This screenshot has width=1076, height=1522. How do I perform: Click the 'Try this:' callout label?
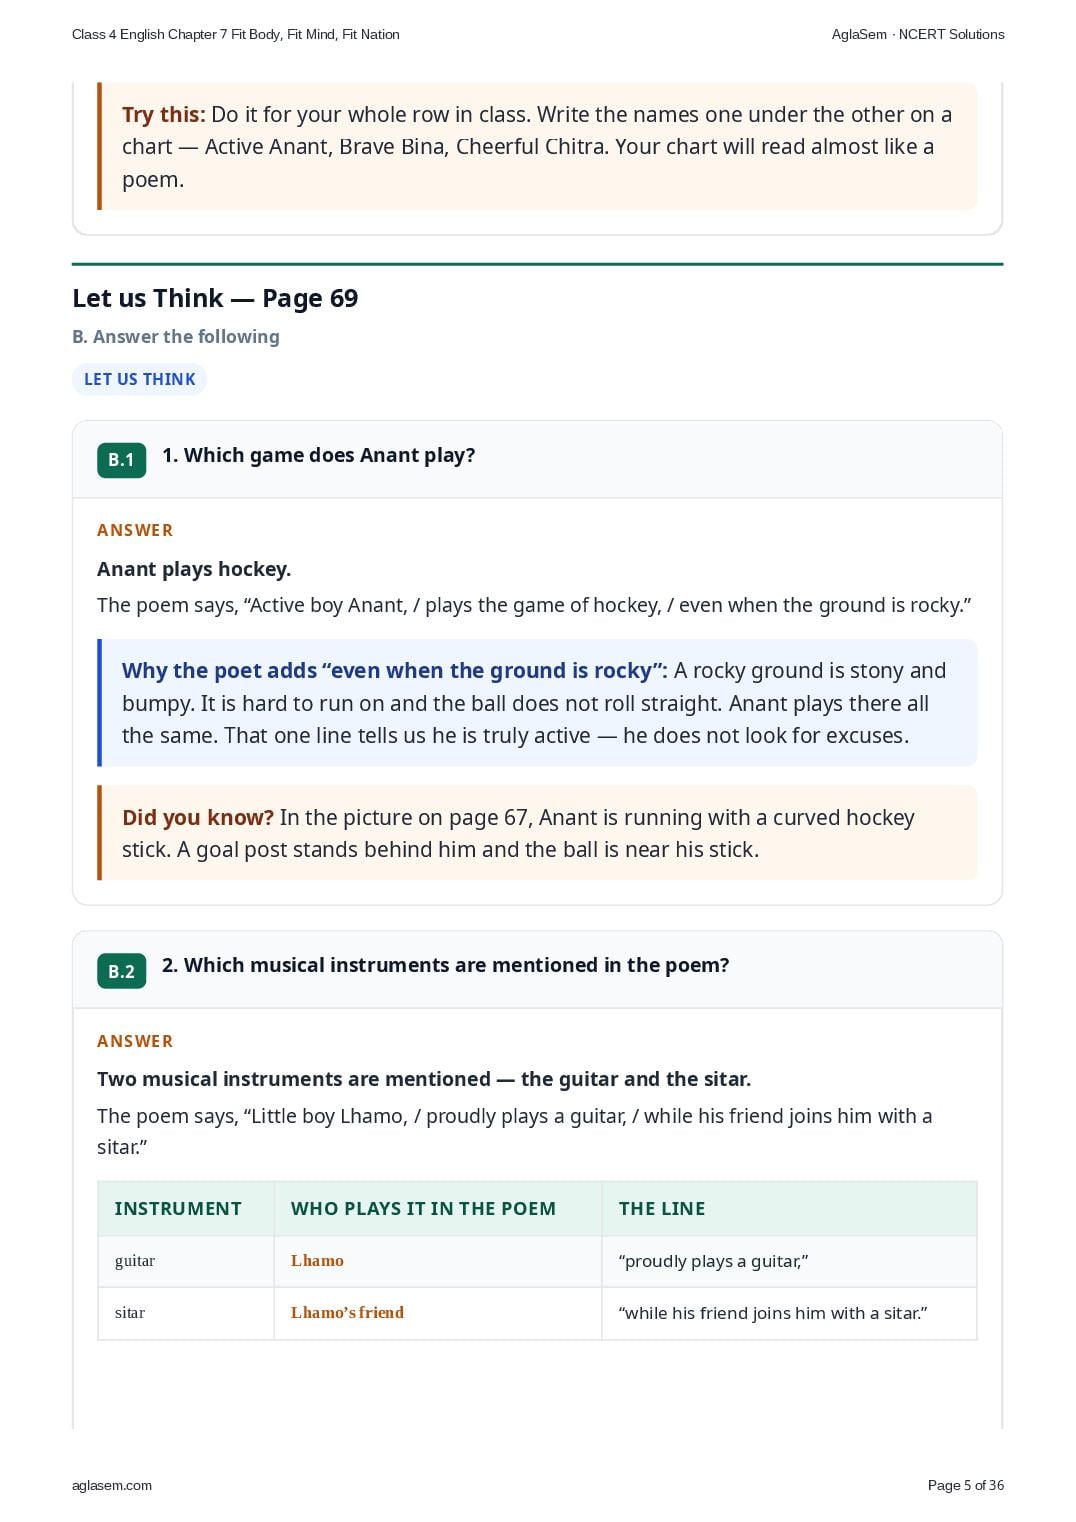[x=164, y=114]
